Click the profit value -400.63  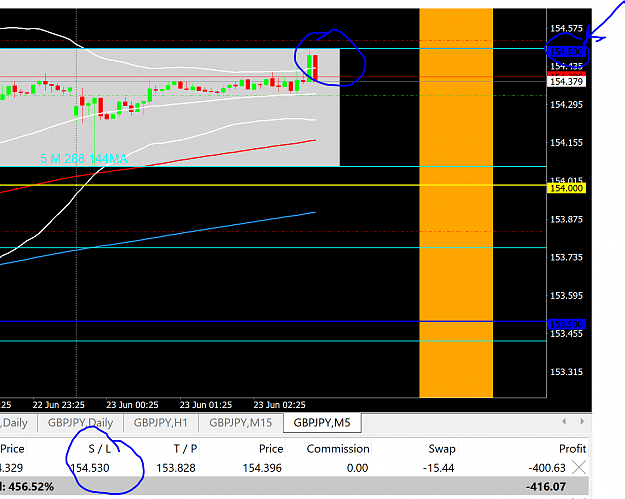point(547,468)
